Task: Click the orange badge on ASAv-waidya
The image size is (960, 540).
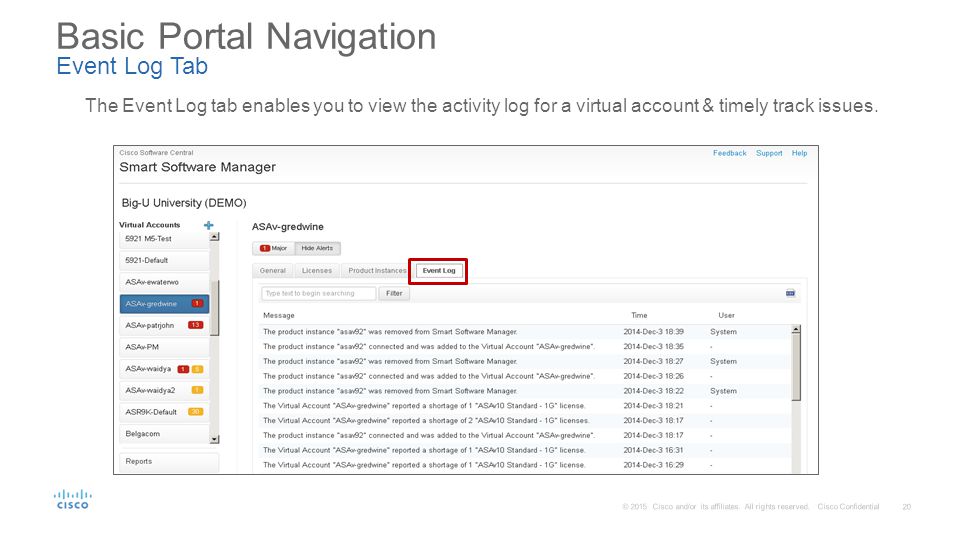Action: click(197, 369)
